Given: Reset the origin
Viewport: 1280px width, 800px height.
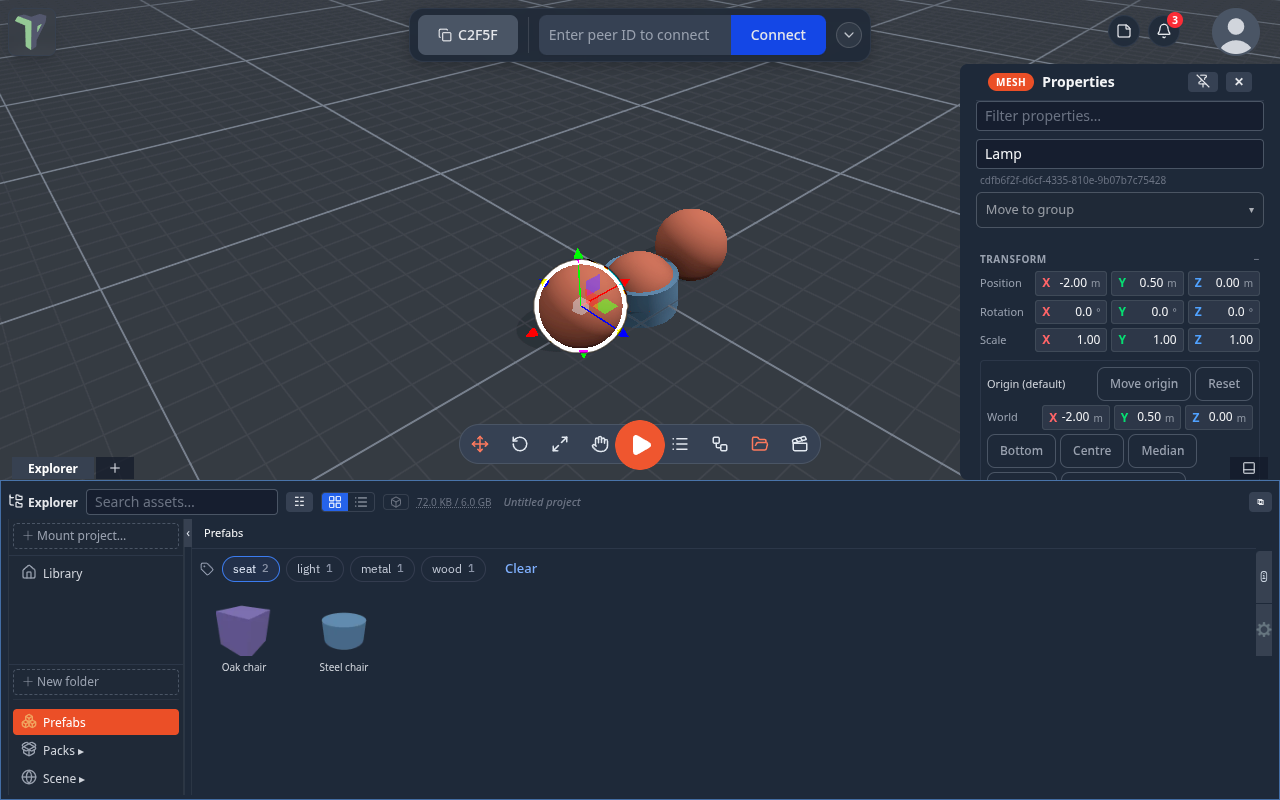Looking at the screenshot, I should coord(1224,384).
